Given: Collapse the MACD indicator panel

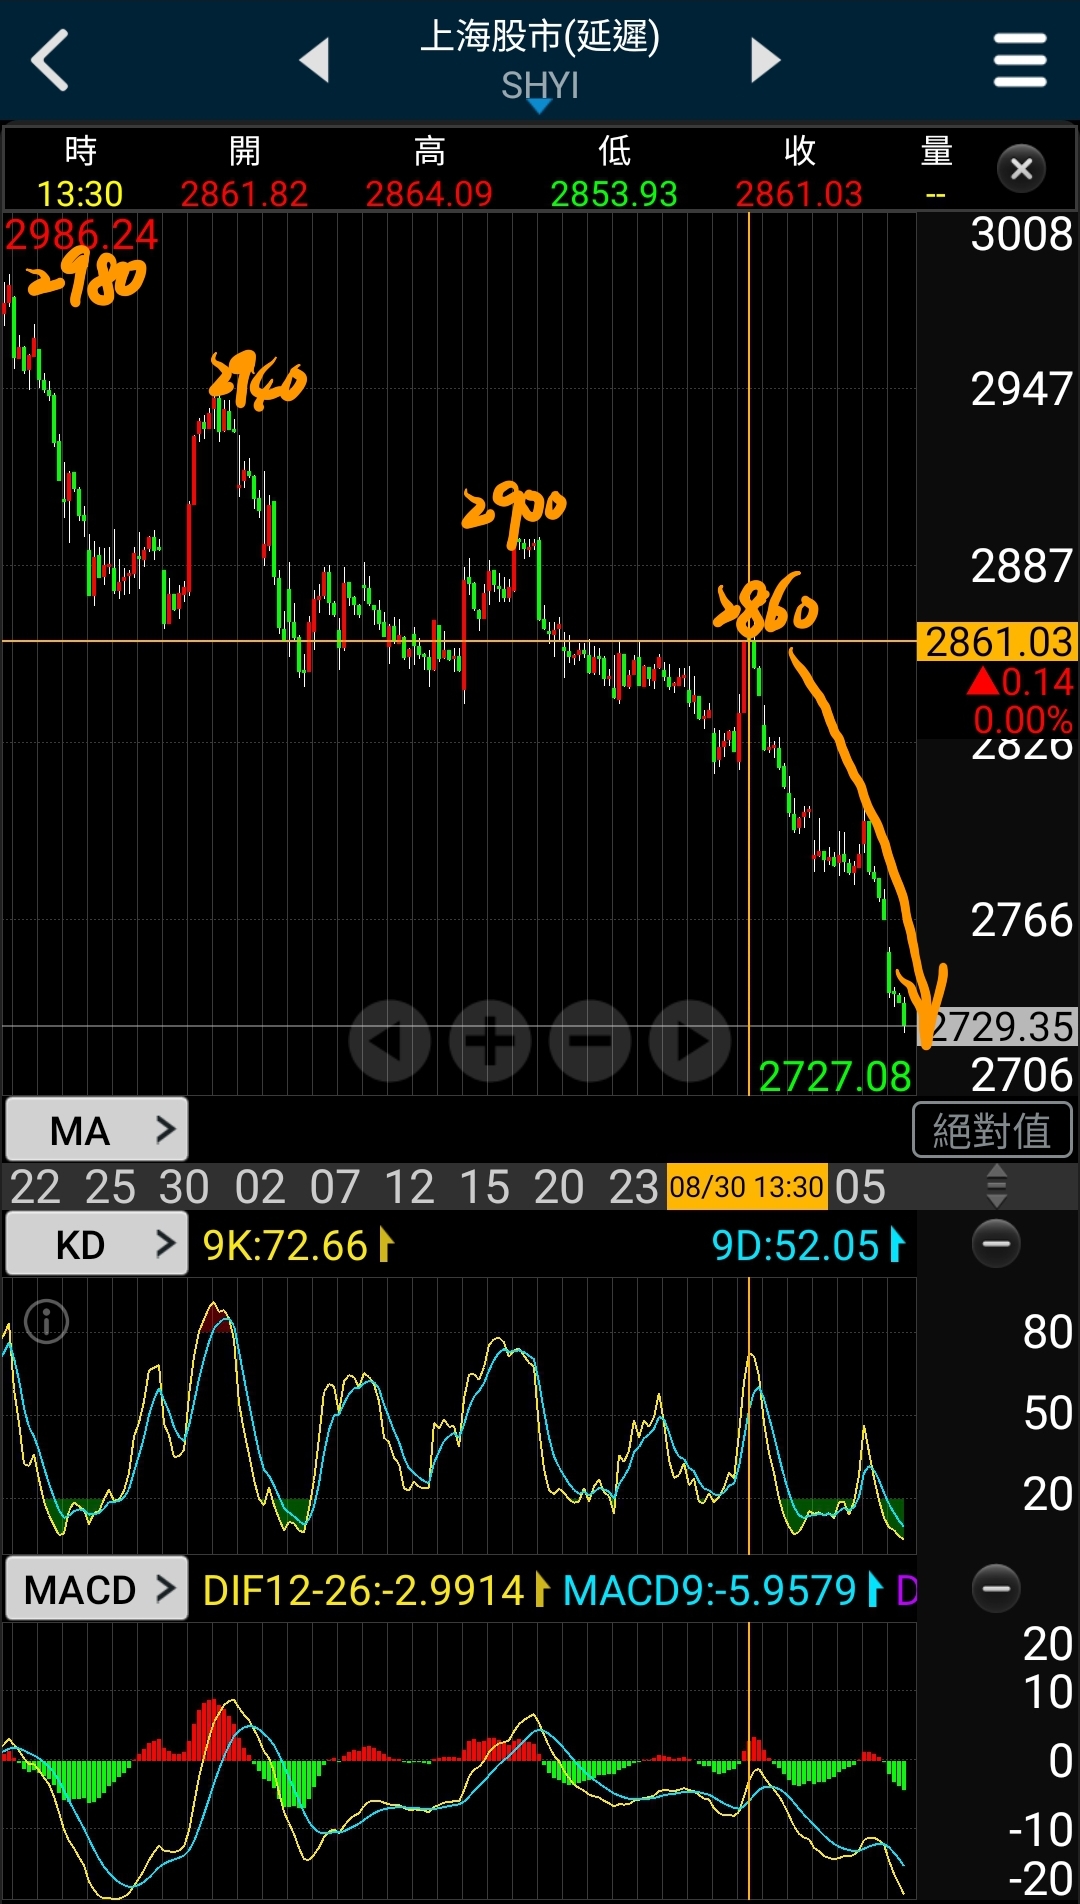Looking at the screenshot, I should 996,1588.
